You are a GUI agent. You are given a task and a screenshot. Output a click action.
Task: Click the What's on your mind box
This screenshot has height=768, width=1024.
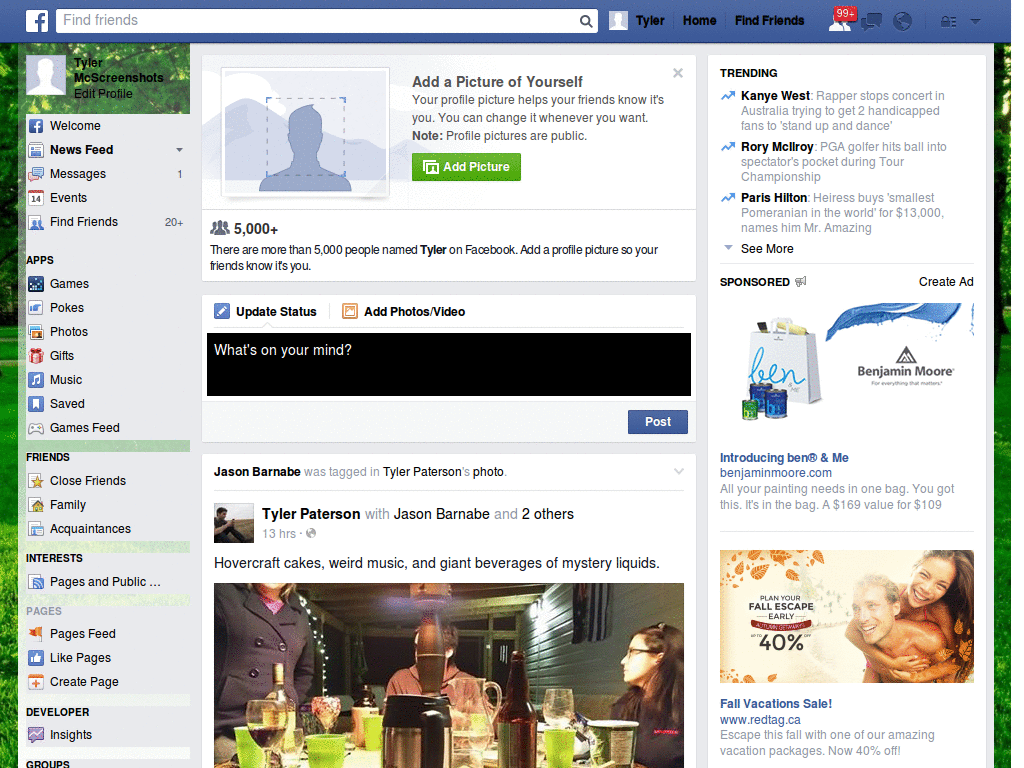(449, 364)
